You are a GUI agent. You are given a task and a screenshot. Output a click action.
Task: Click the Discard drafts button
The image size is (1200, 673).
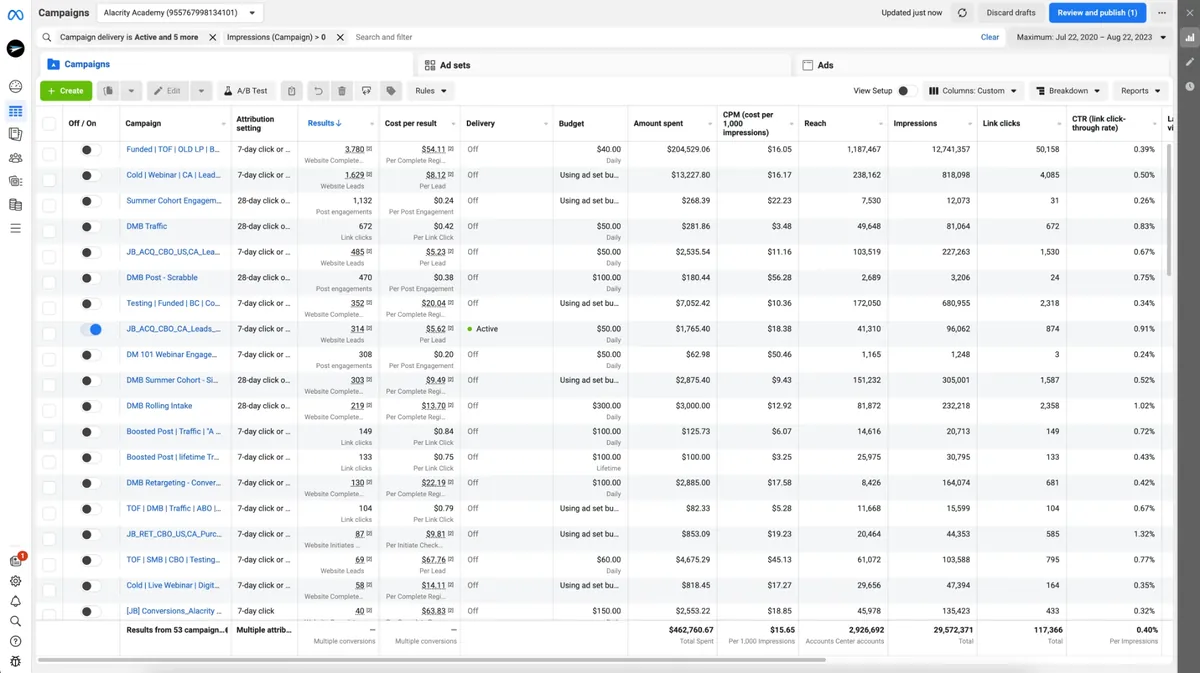(1011, 13)
